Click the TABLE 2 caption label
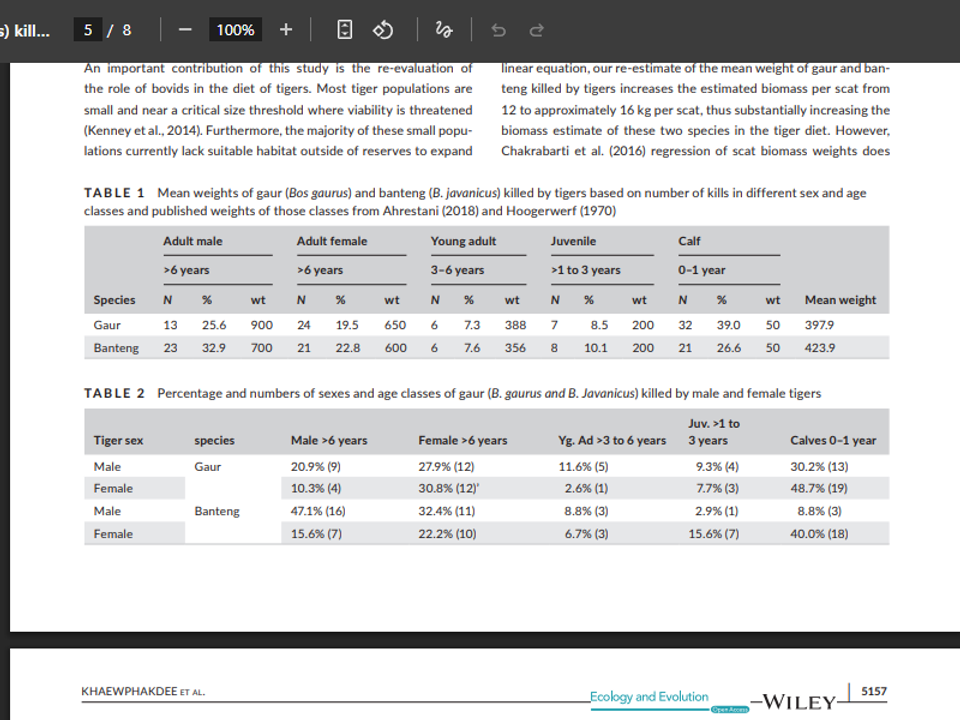Screen dimensions: 960x720 click(114, 393)
